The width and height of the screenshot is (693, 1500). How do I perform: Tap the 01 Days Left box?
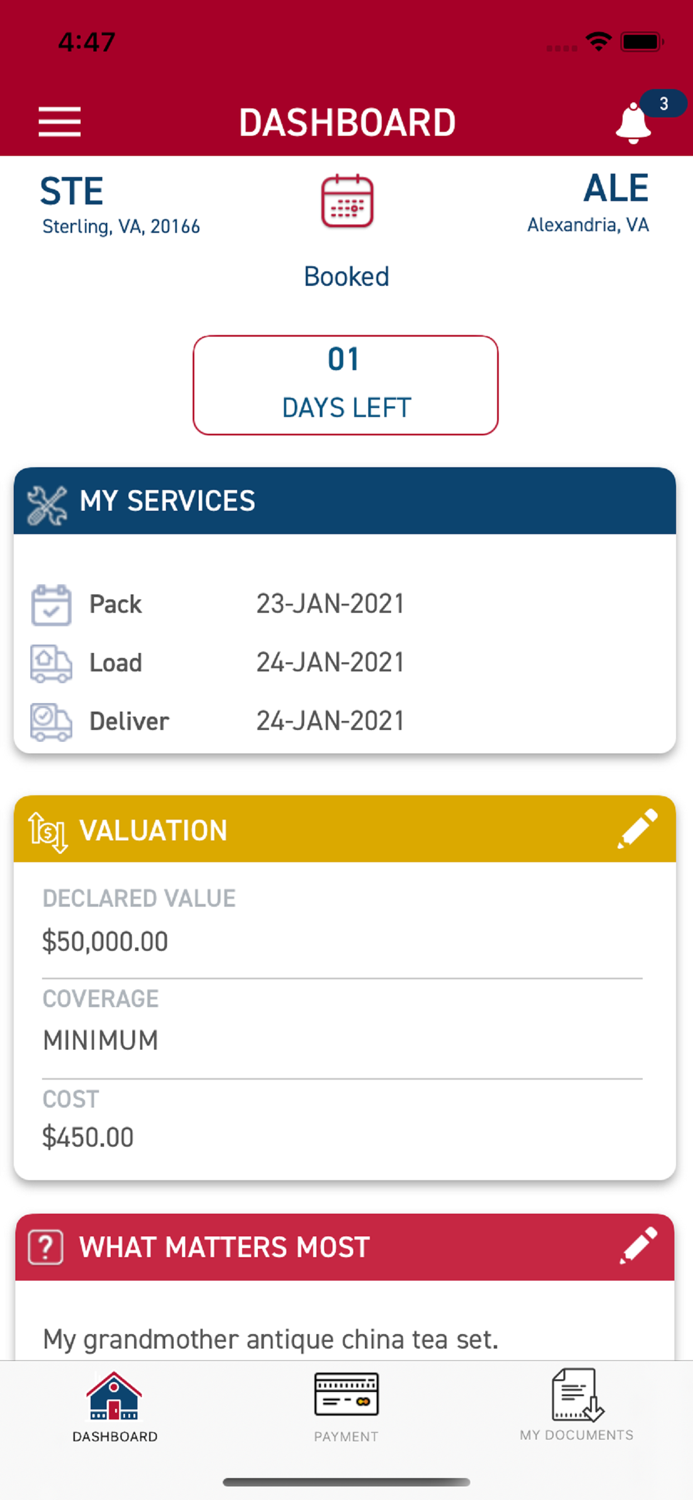click(x=346, y=385)
